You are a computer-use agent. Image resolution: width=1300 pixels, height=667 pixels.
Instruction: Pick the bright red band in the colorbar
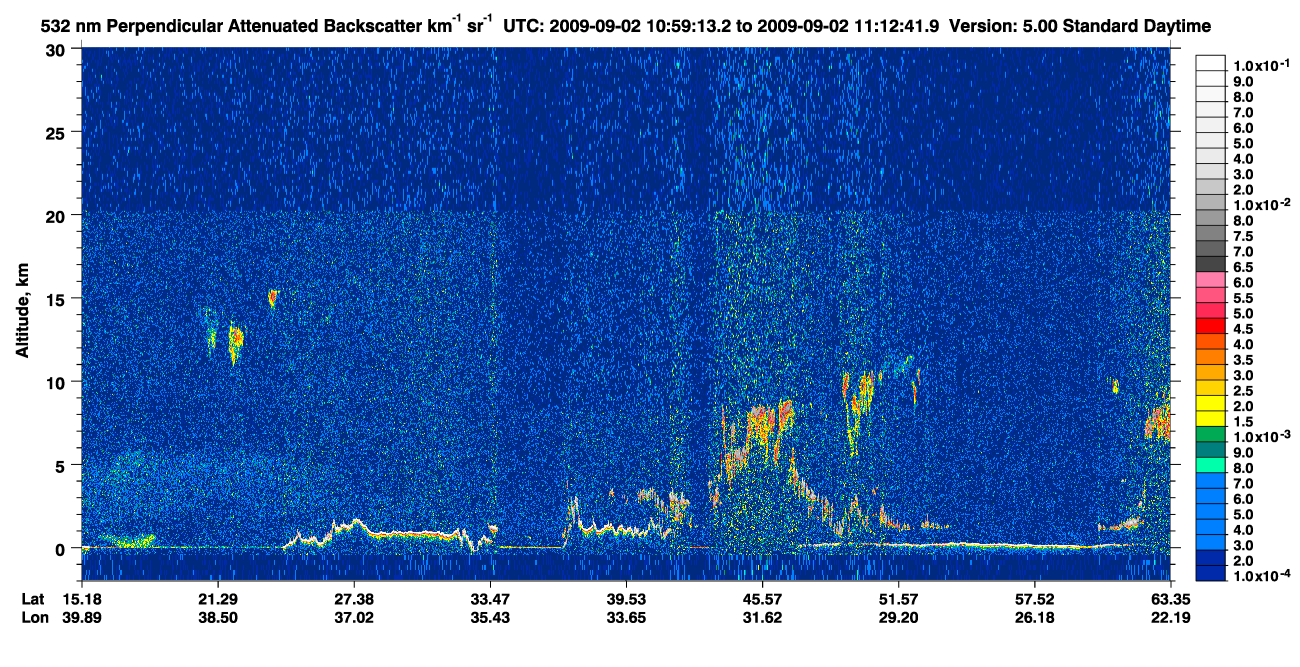point(1210,326)
